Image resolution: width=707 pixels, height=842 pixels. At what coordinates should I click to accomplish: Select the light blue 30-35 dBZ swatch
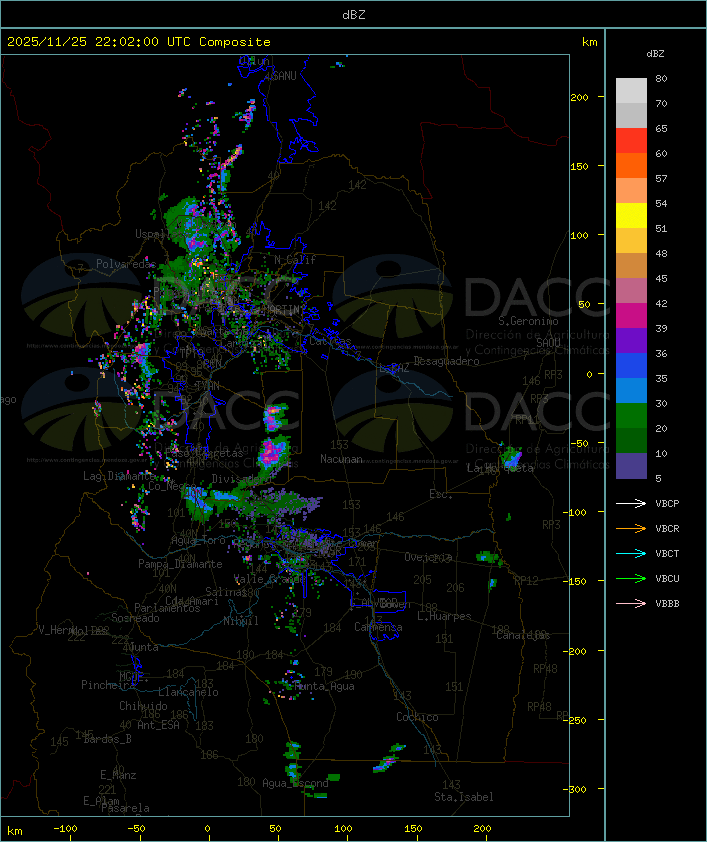coord(631,390)
